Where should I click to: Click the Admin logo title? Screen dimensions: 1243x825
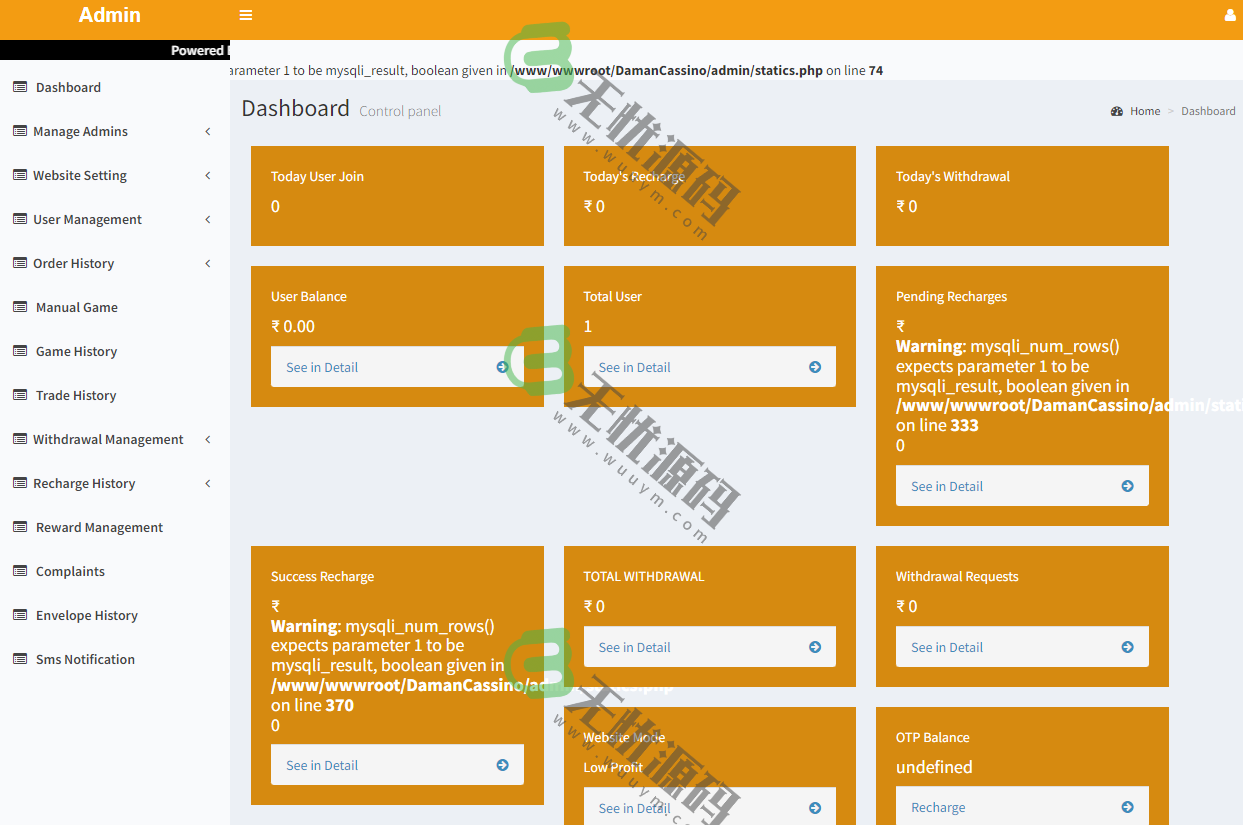110,15
